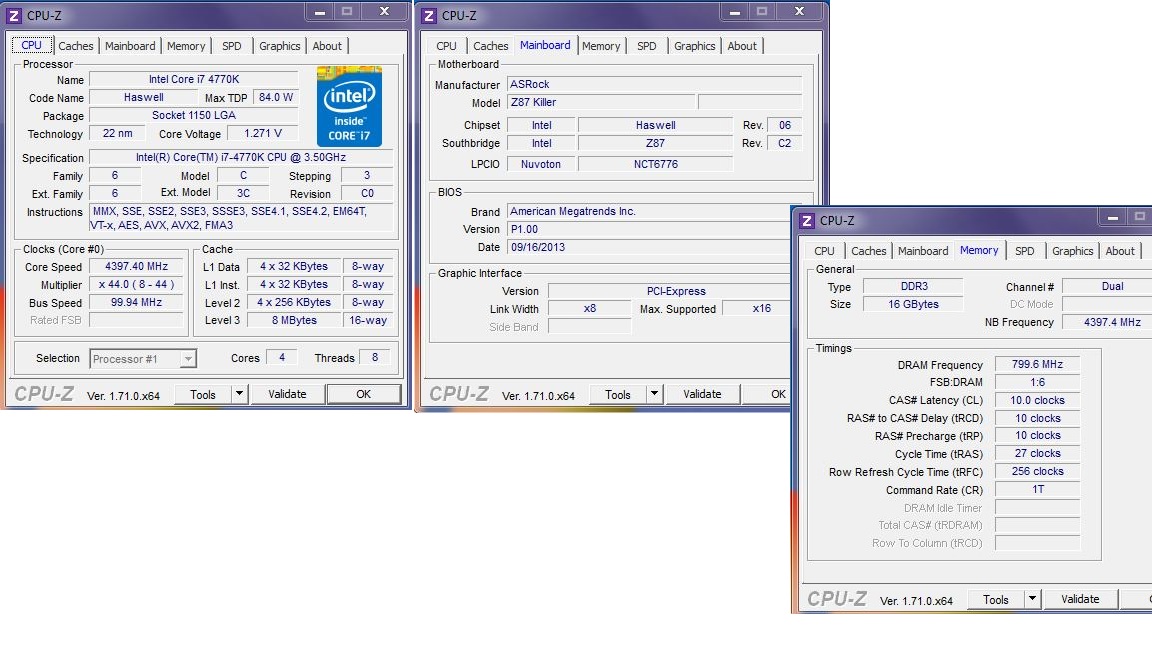This screenshot has width=1152, height=648.
Task: Select the active CPU tab in the left window
Action: 32,45
